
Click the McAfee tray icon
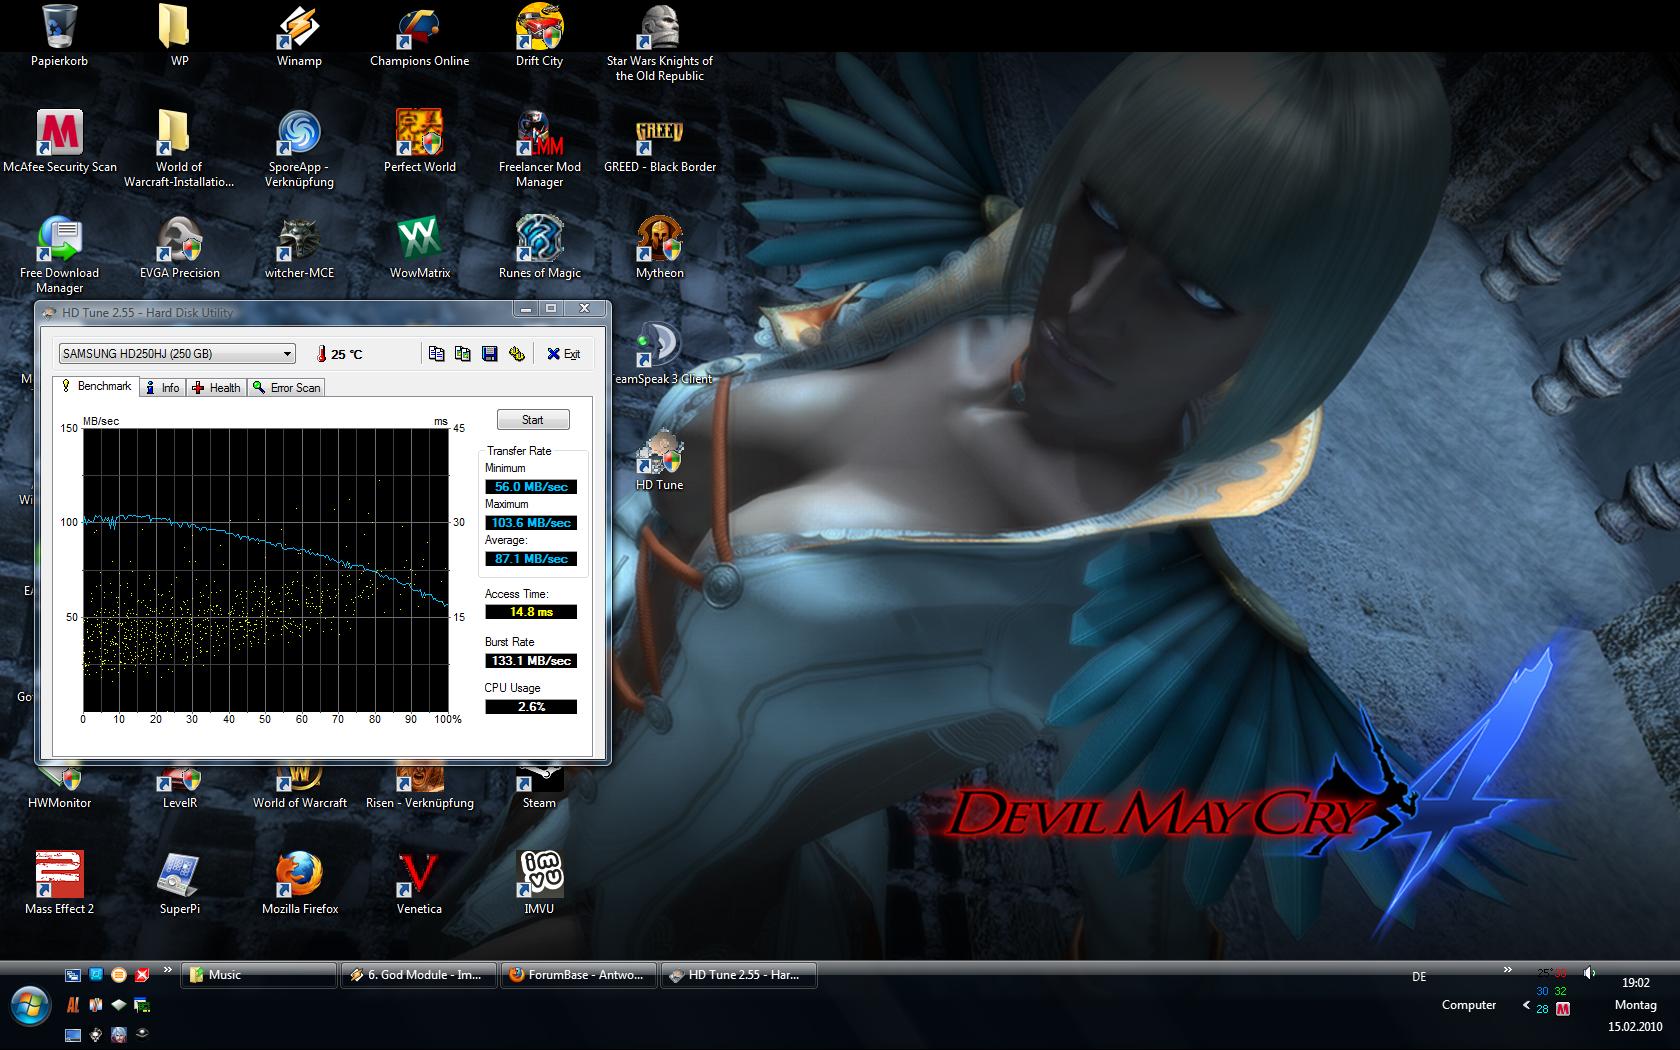click(1563, 1009)
